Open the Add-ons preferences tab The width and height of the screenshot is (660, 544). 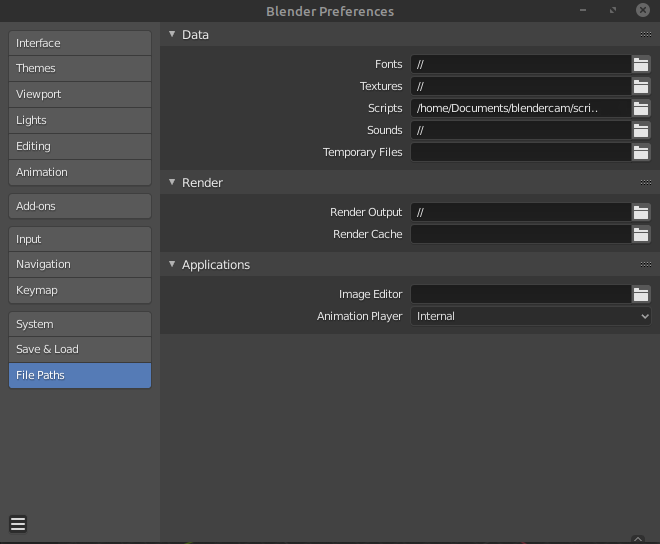pyautogui.click(x=80, y=206)
